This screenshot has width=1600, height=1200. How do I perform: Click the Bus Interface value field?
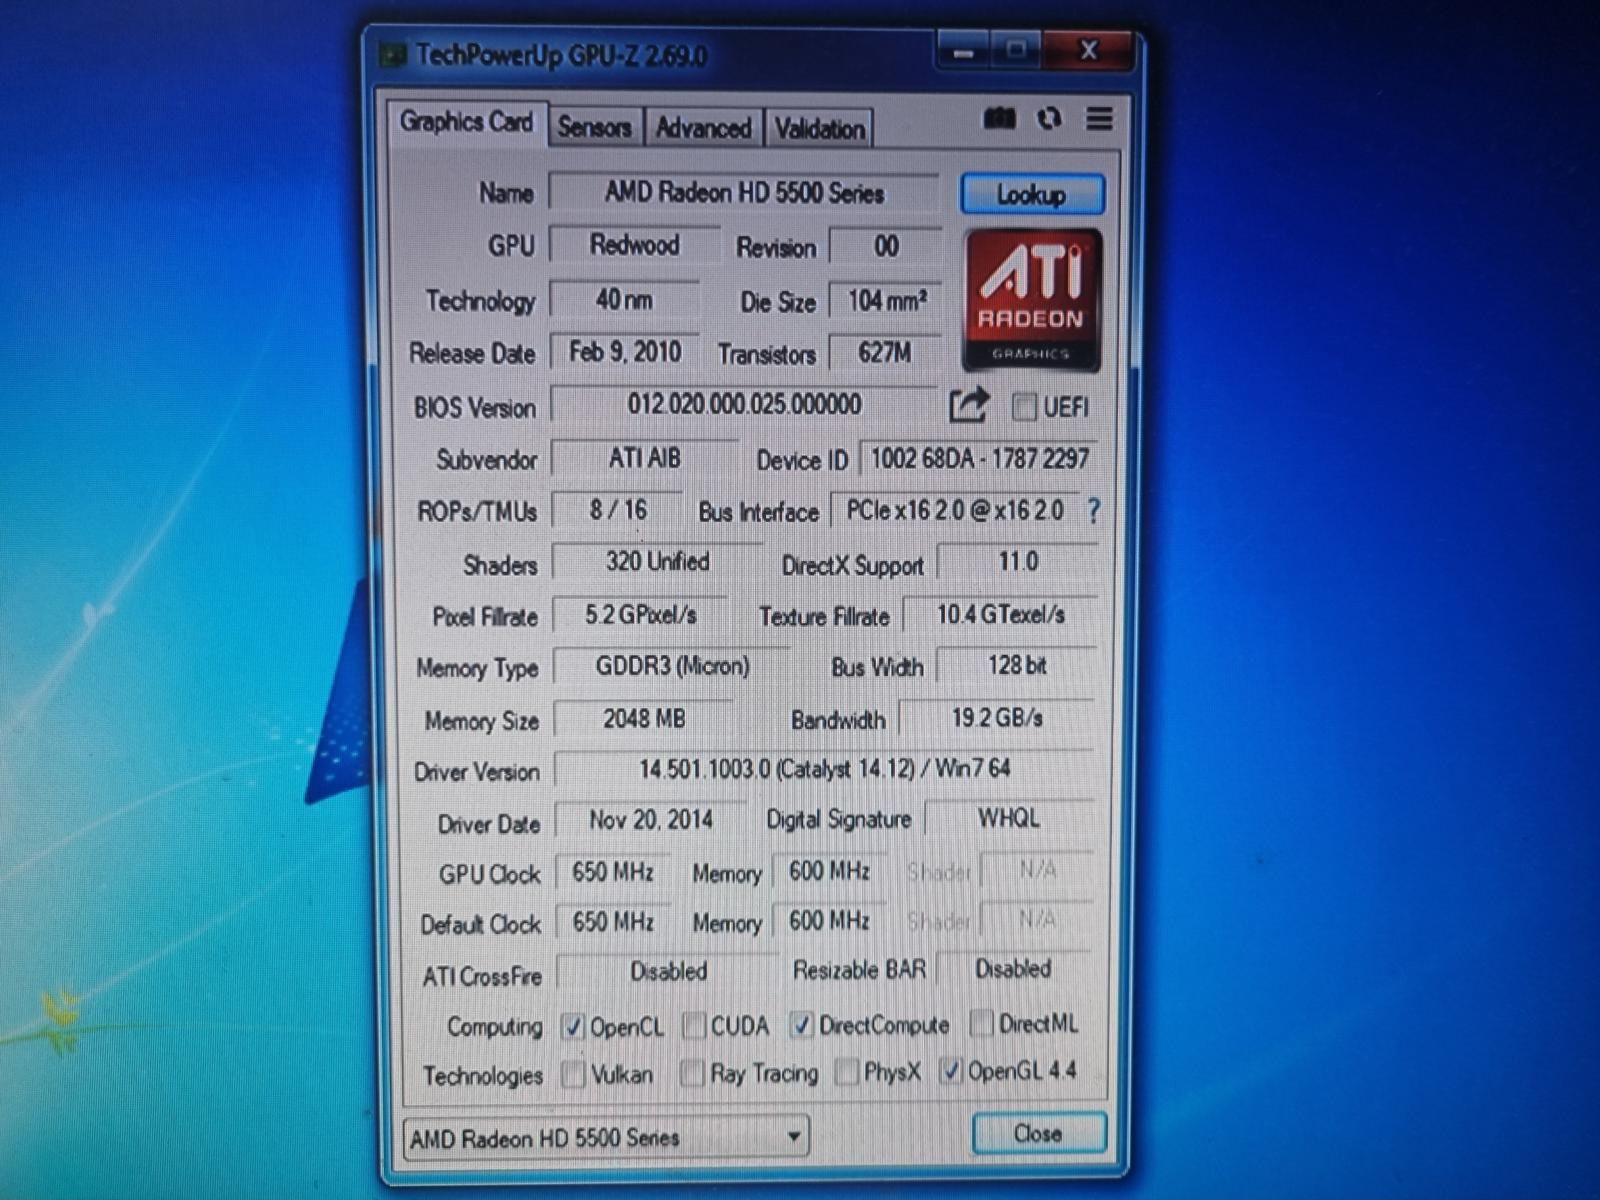[x=955, y=510]
